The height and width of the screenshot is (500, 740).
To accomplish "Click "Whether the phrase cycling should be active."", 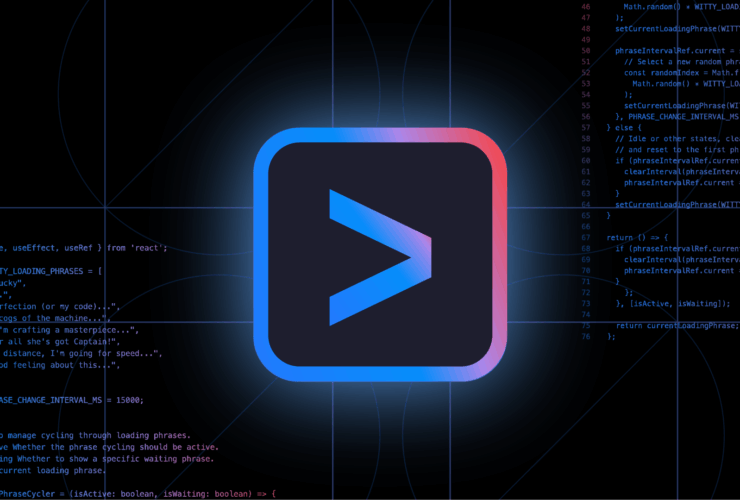I will [x=116, y=447].
